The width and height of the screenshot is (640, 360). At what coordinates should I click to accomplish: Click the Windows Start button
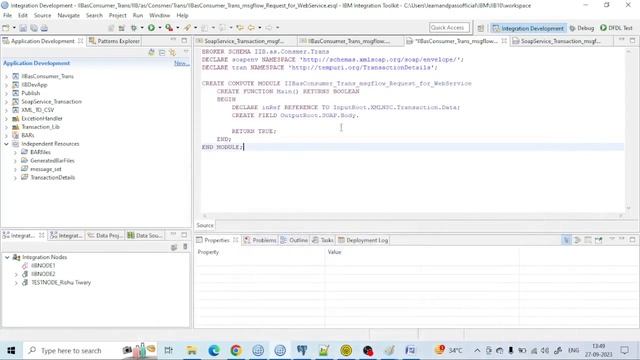(x=11, y=350)
